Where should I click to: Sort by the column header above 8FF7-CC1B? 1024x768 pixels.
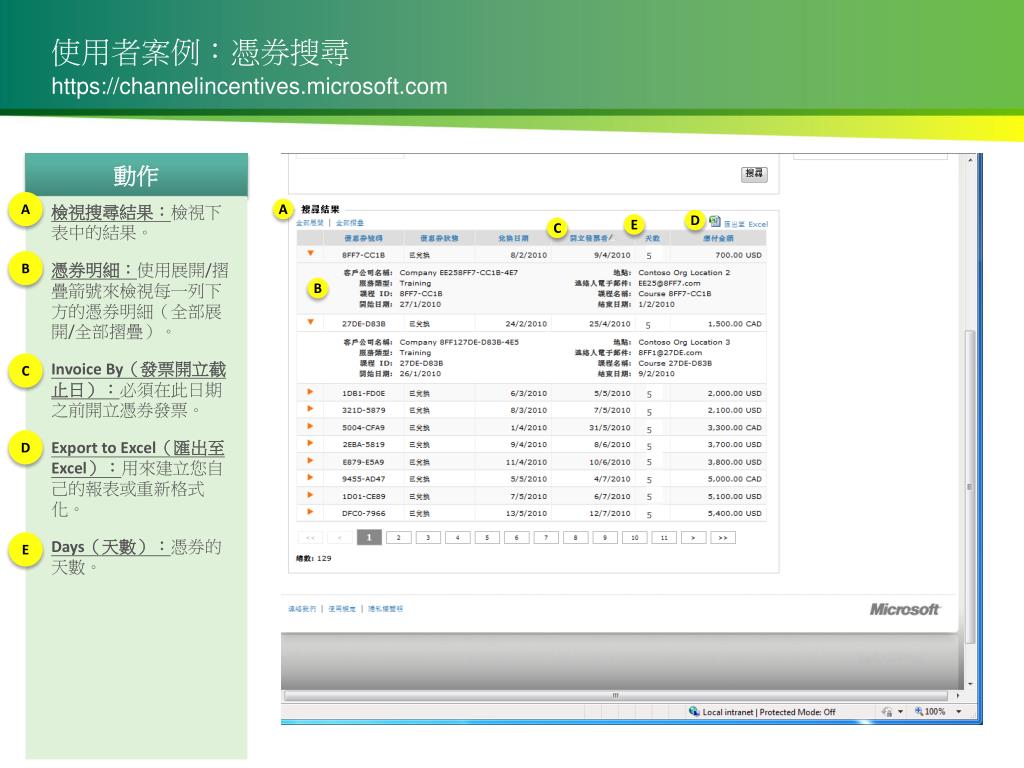364,238
